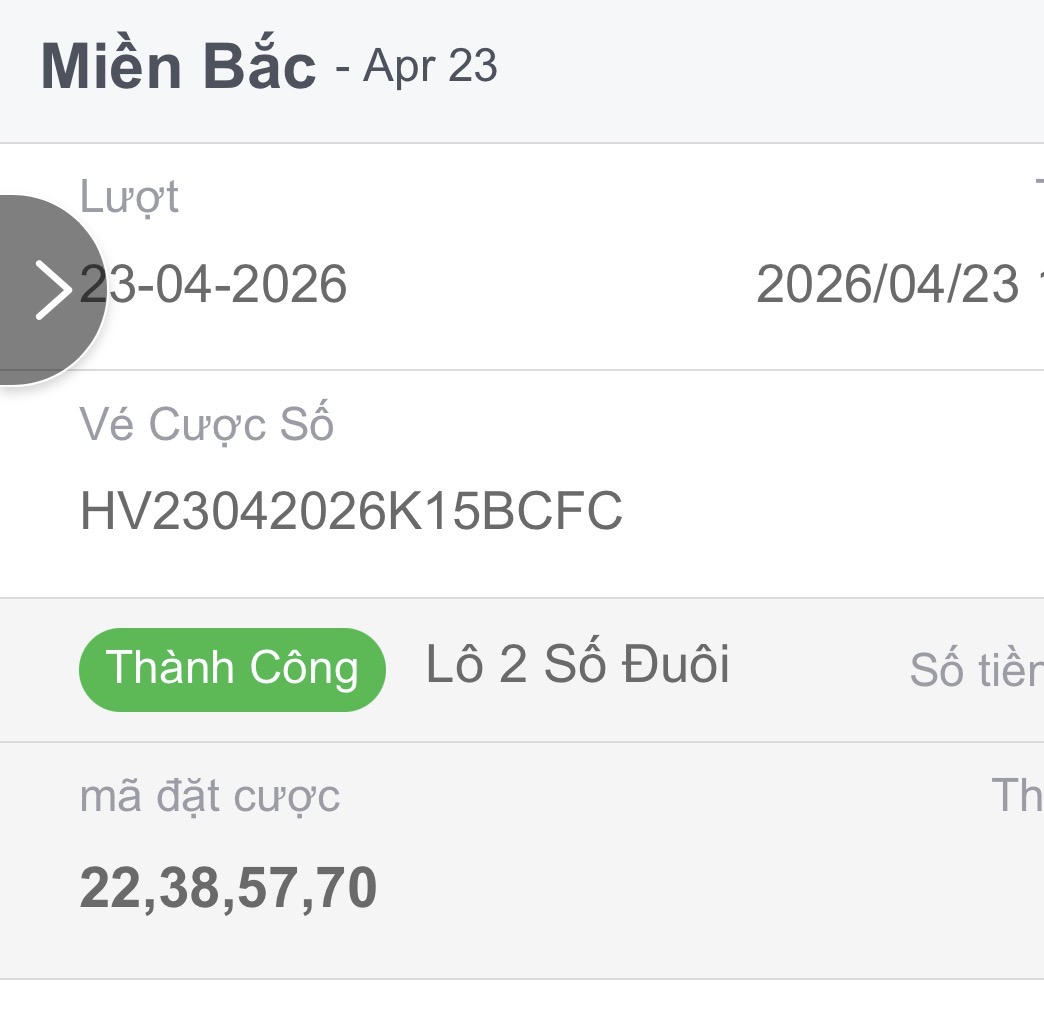Click the green Thành Công status badge
Viewport: 1044px width, 1021px height.
tap(232, 669)
